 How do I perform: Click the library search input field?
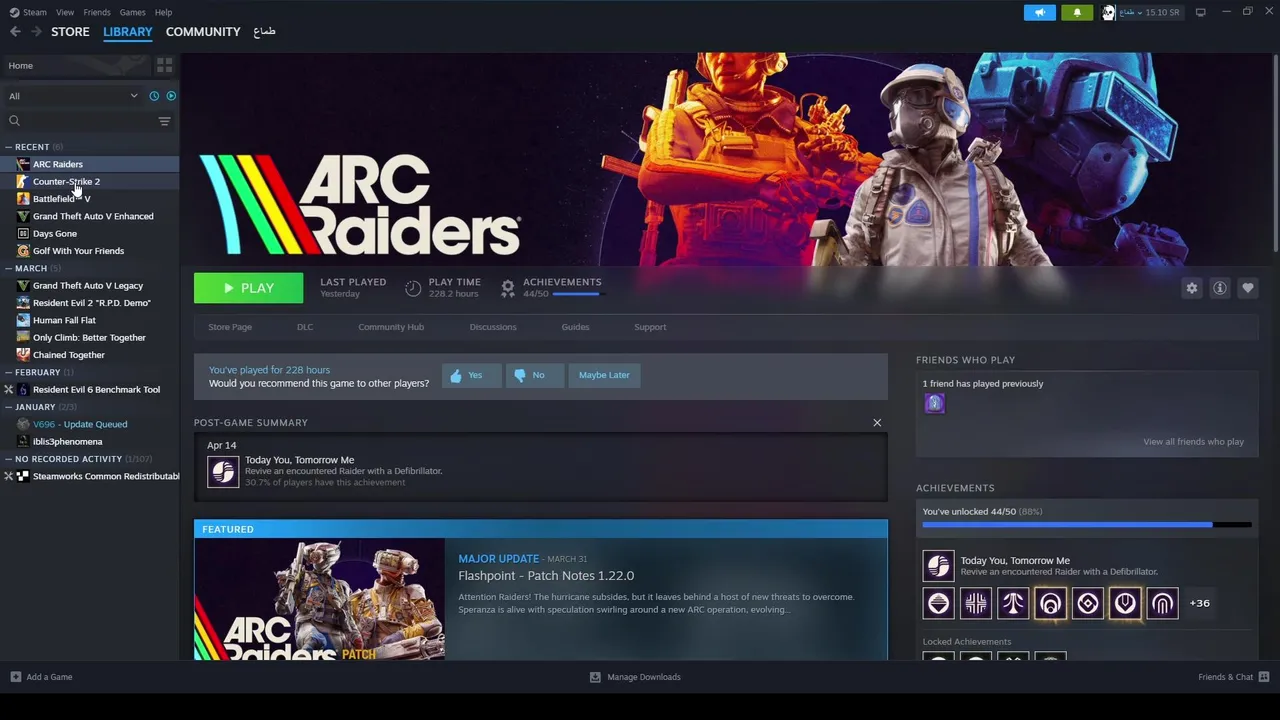pyautogui.click(x=88, y=121)
